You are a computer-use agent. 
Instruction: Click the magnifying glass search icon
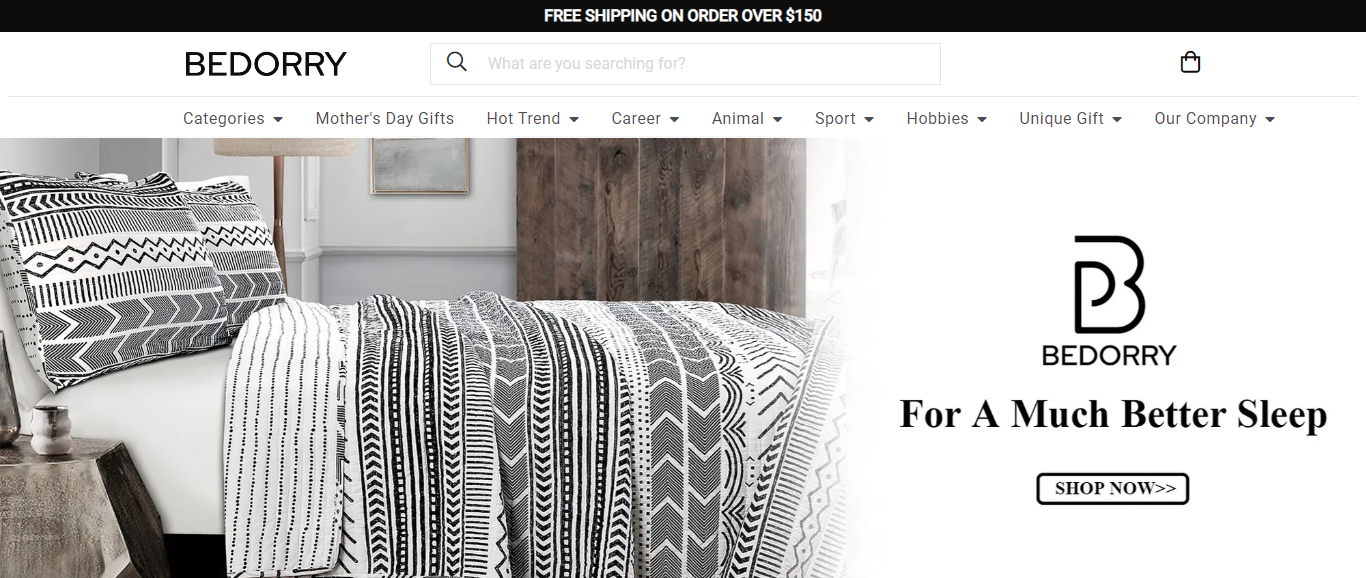coord(457,62)
